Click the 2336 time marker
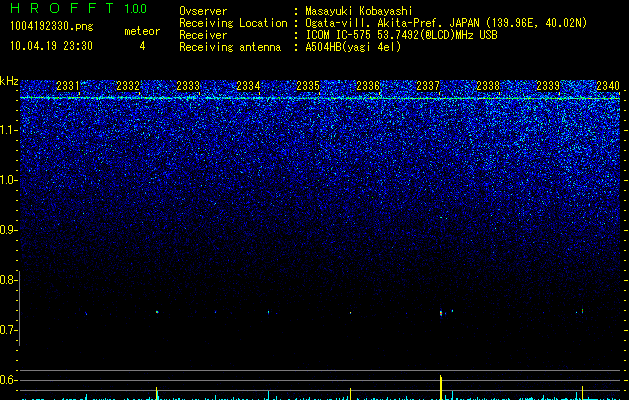 pos(368,86)
